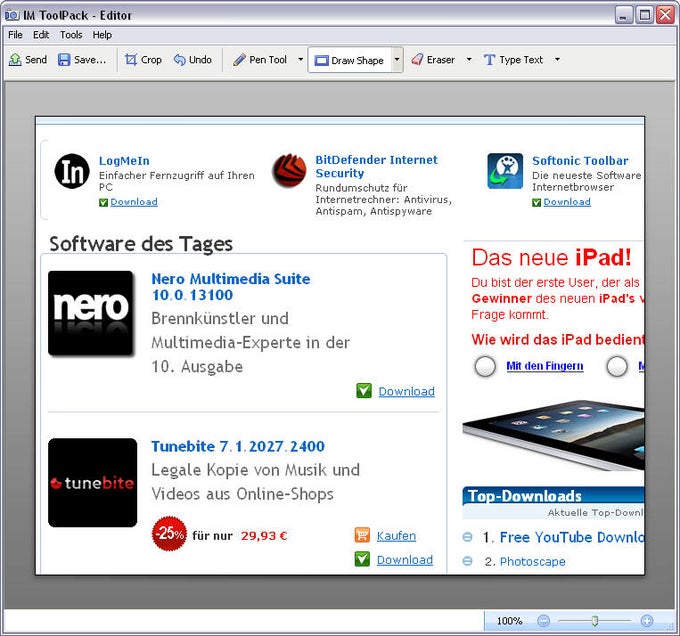Viewport: 680px width, 636px height.
Task: Click the Softonic Toolbar heading link
Action: click(580, 161)
